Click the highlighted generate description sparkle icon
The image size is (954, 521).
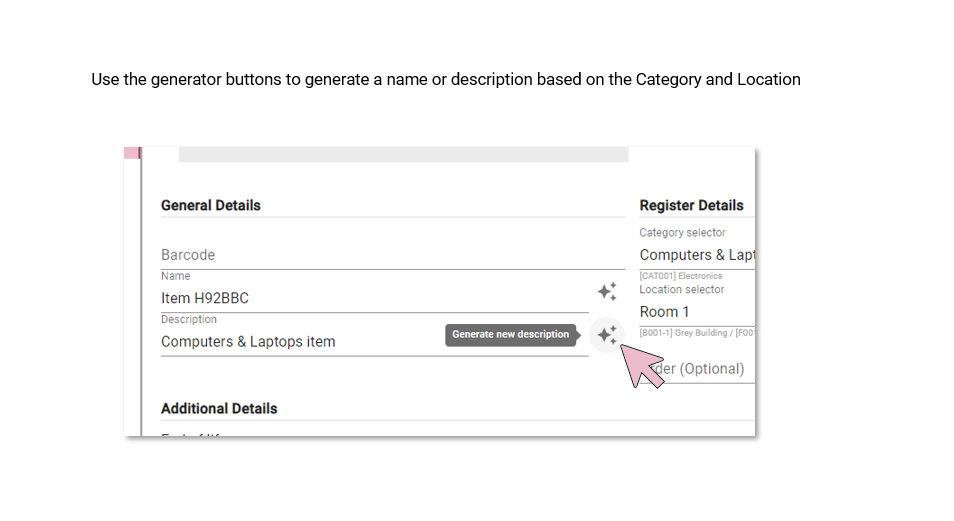tap(607, 335)
